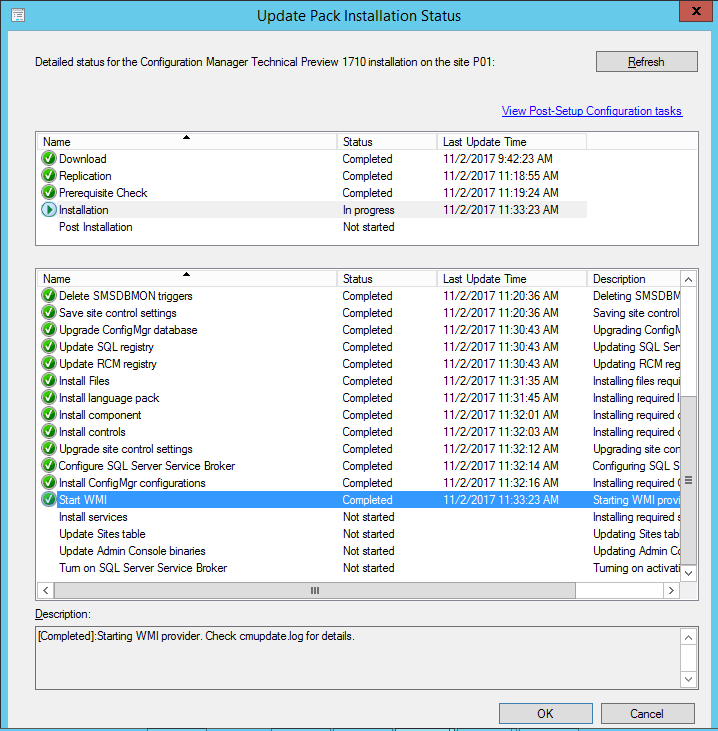The width and height of the screenshot is (718, 731).
Task: Click Description box scroll up arrow
Action: coord(688,637)
